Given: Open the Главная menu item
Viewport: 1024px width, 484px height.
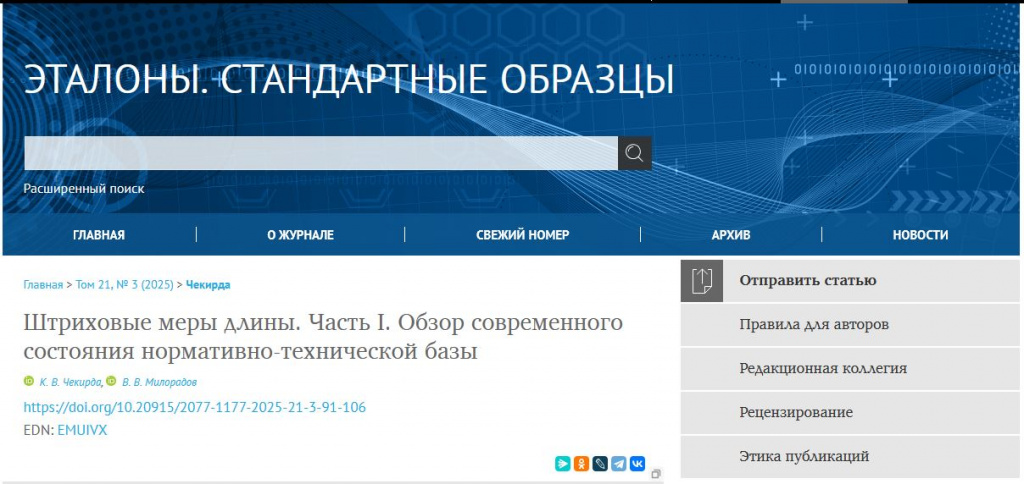Looking at the screenshot, I should coord(99,235).
